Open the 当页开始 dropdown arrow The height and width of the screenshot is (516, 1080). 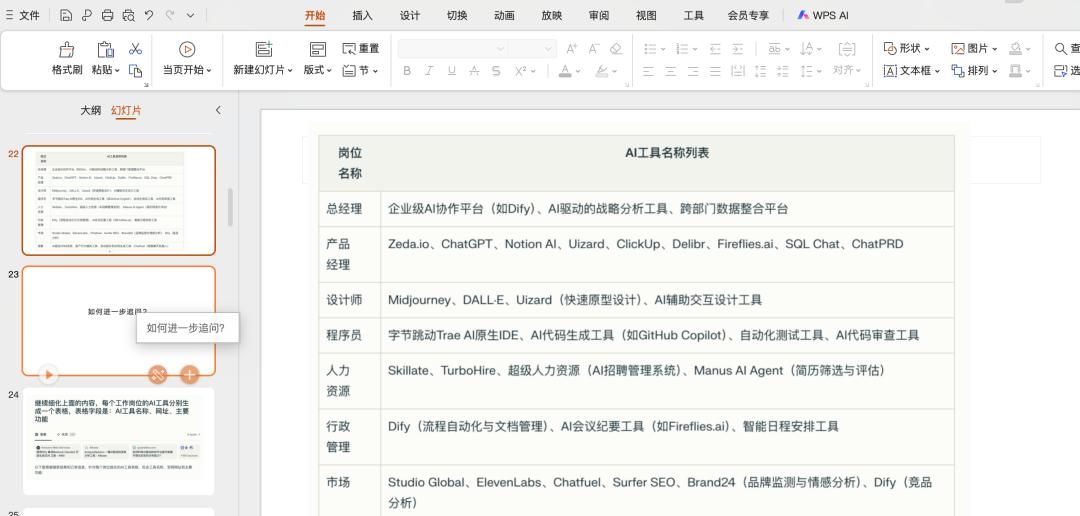[x=208, y=70]
